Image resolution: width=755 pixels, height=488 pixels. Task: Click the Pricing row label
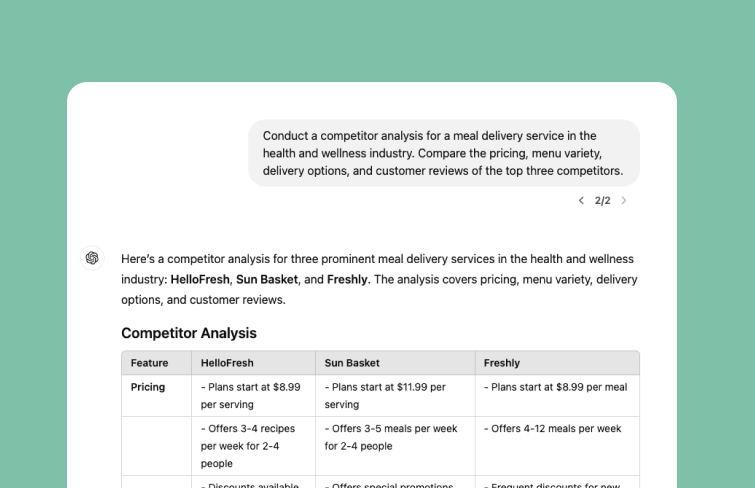click(x=148, y=387)
